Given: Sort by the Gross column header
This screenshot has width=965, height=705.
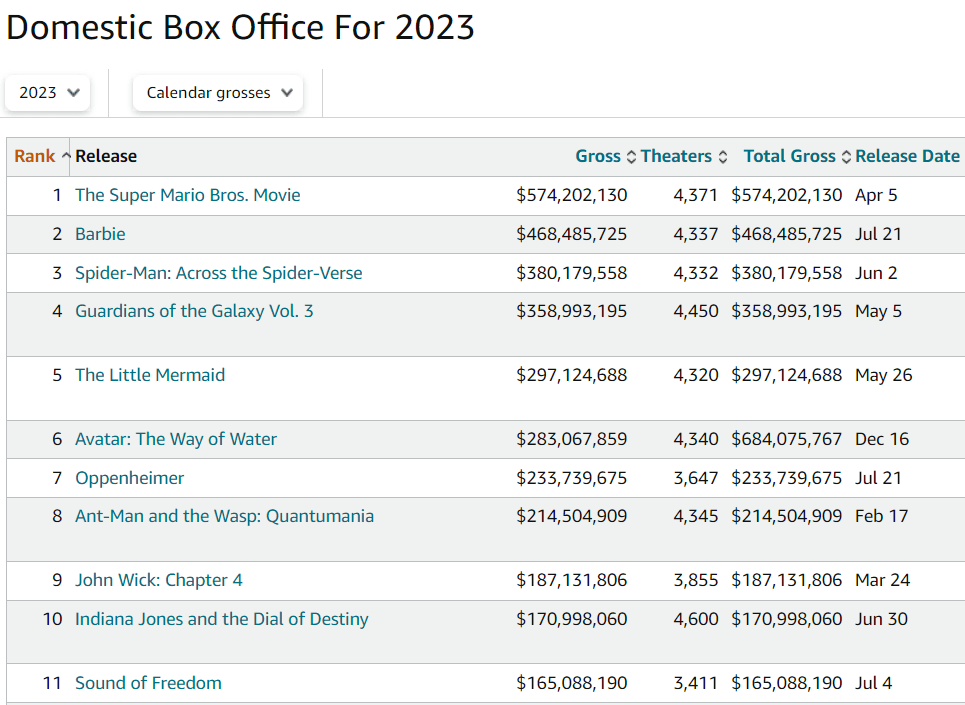Looking at the screenshot, I should coord(598,156).
